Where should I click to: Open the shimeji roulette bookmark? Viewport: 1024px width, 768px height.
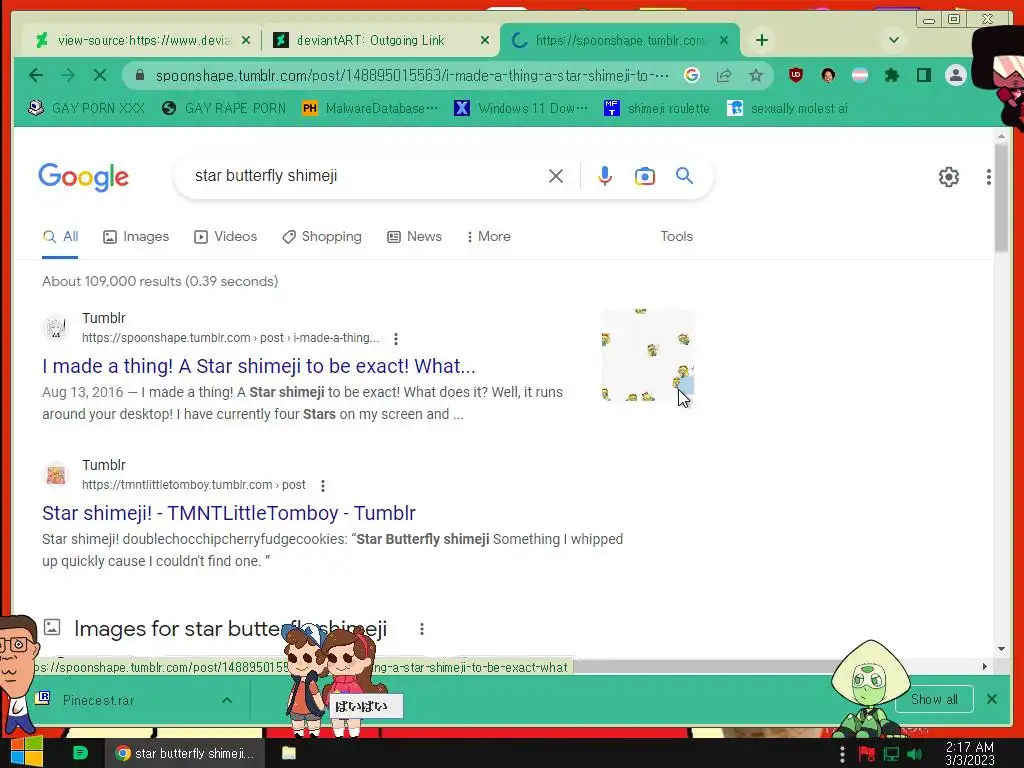657,108
